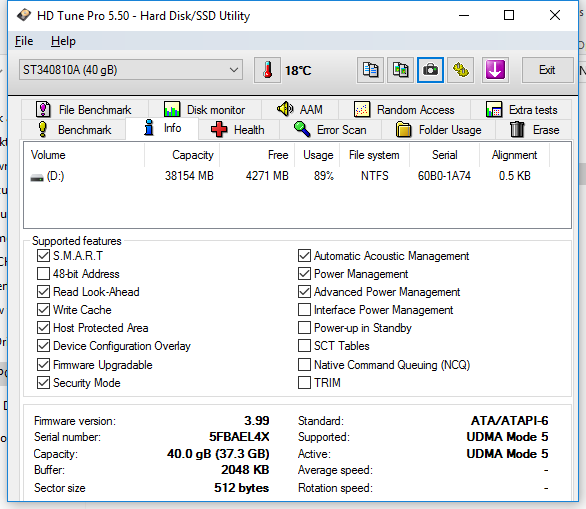Select the 4271 MB free cell
This screenshot has height=509, width=586.
pos(267,176)
